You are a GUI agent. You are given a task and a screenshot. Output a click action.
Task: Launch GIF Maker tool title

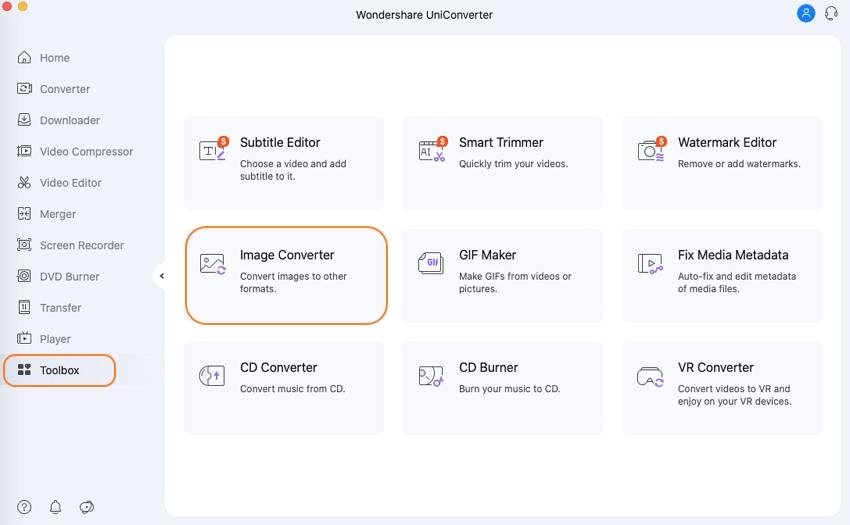pos(487,255)
